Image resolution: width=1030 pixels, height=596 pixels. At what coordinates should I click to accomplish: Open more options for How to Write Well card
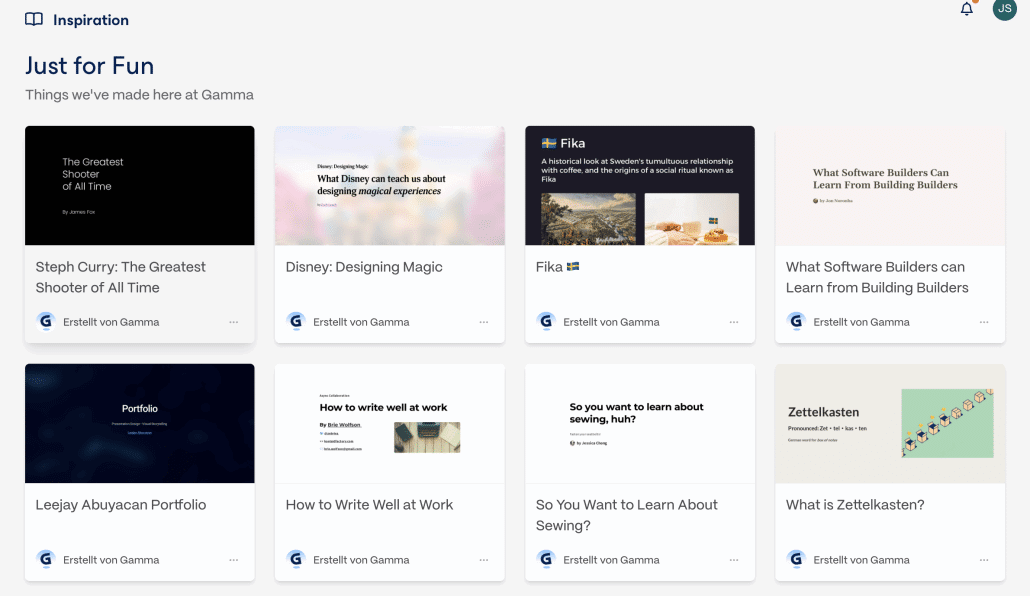484,560
